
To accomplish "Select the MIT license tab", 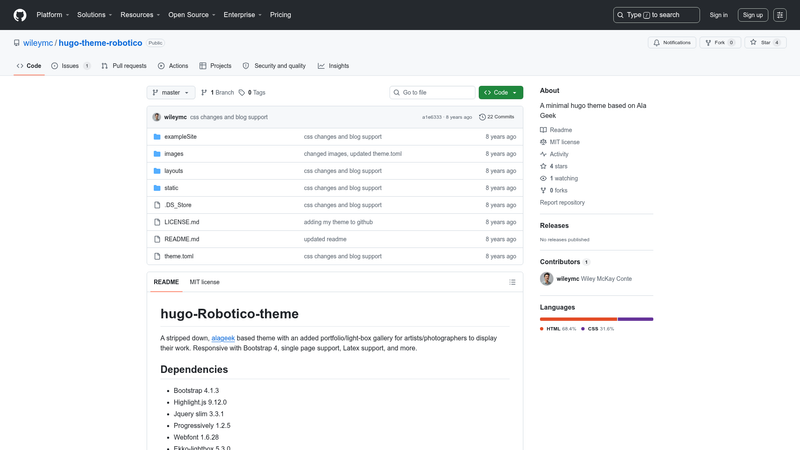I will (205, 282).
